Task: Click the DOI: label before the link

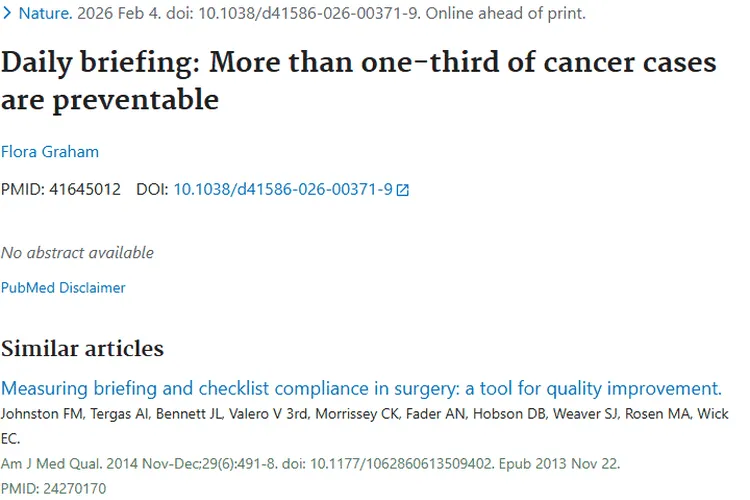Action: point(152,189)
